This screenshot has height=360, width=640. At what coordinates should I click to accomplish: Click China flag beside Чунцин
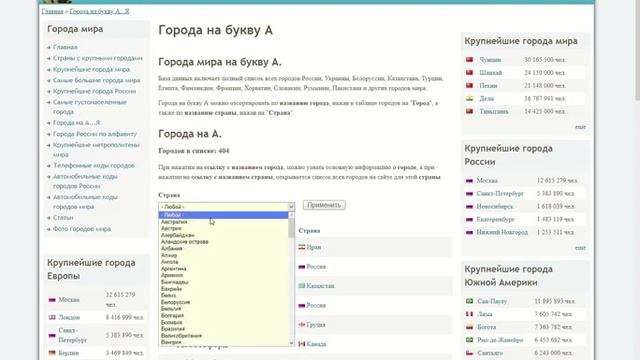(469, 60)
